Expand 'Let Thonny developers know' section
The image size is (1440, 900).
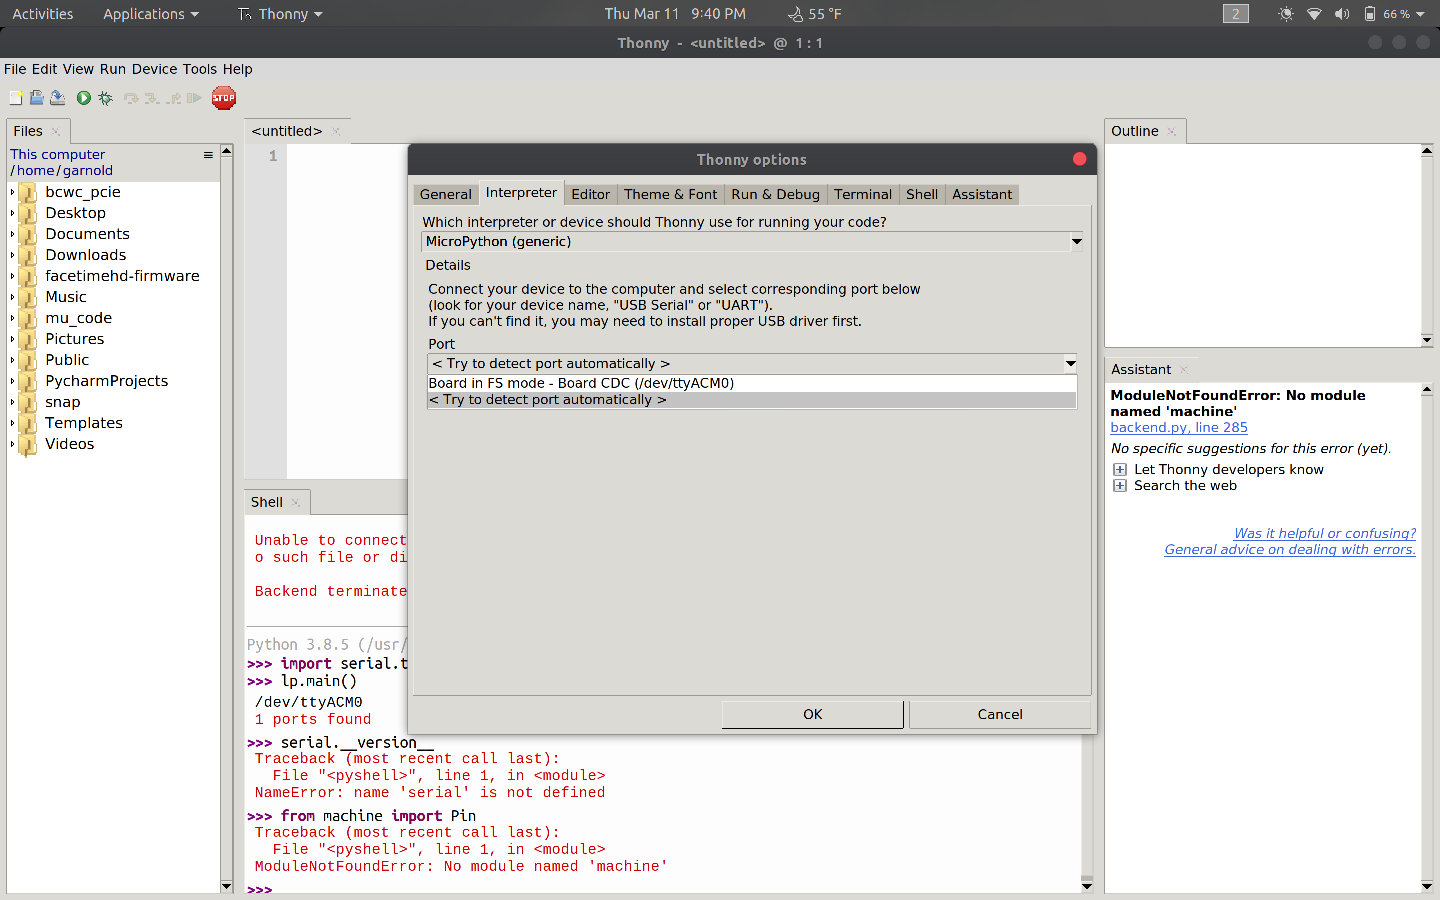point(1120,470)
